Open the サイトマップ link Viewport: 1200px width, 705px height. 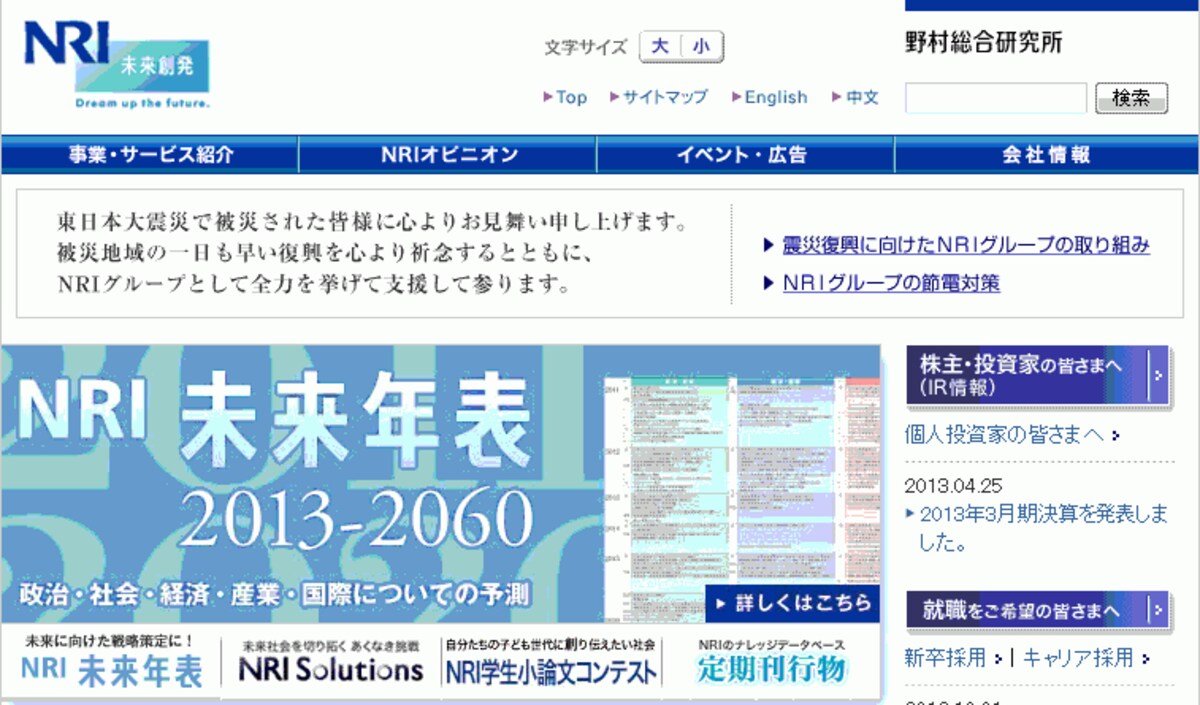point(659,97)
